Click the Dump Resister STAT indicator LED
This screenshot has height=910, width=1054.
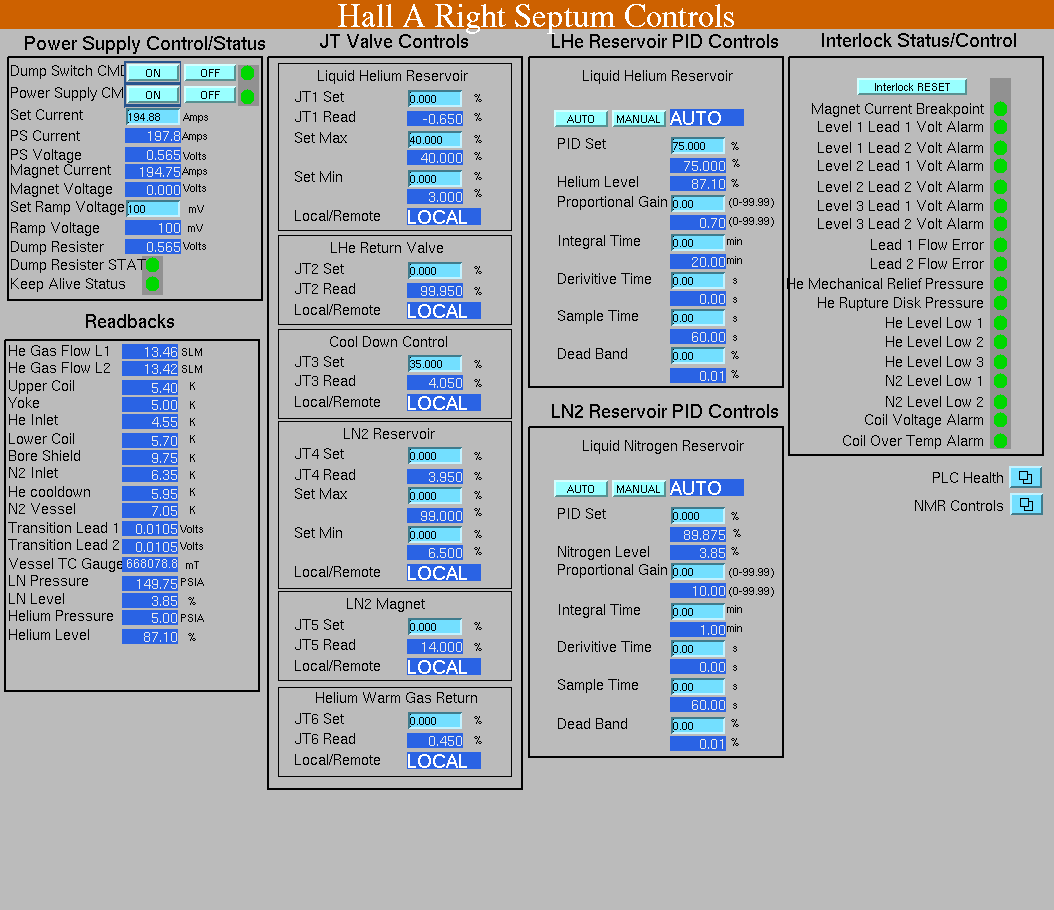click(153, 265)
